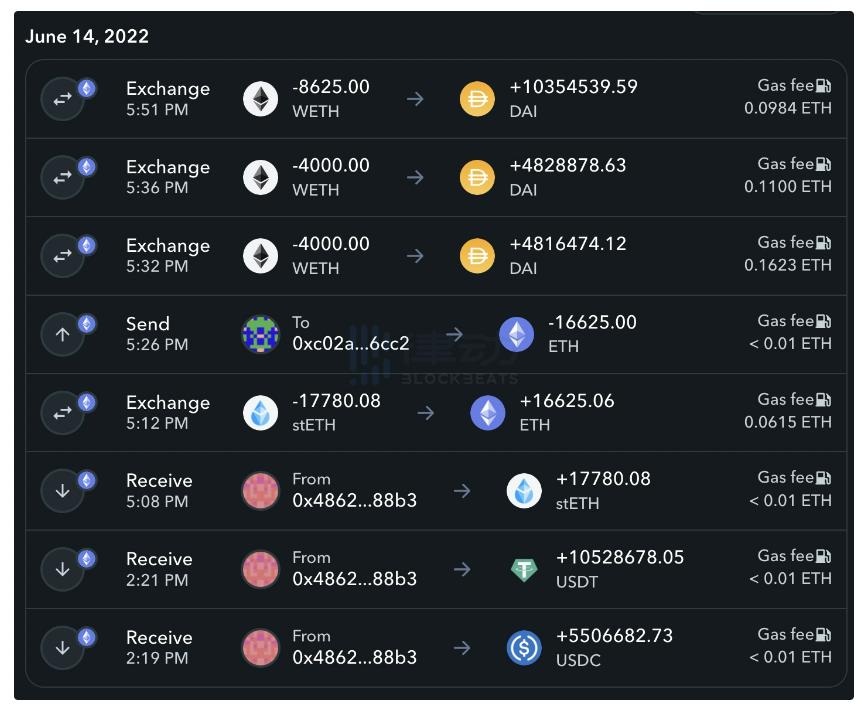Select the 5:32 PM Exchange label
Image resolution: width=862 pixels, height=712 pixels.
click(x=168, y=246)
